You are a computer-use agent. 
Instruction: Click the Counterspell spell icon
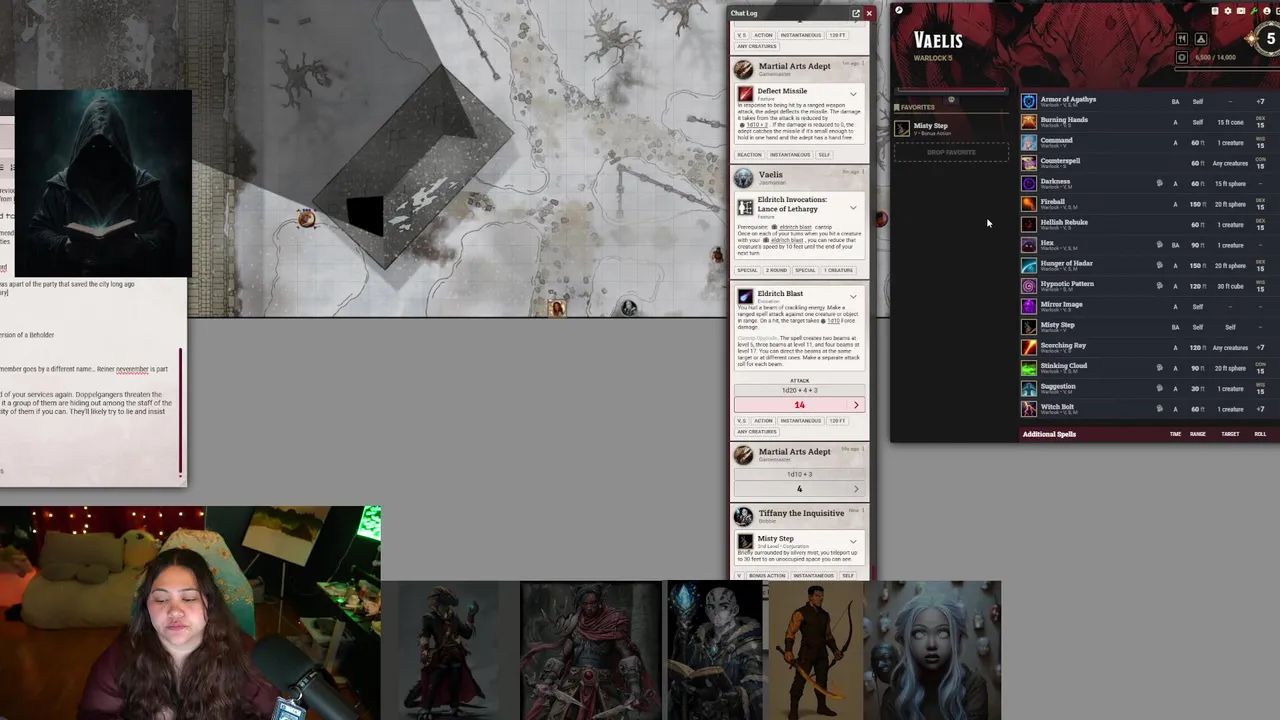pyautogui.click(x=1029, y=163)
